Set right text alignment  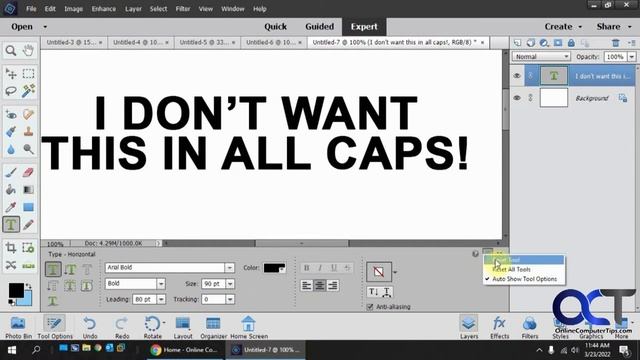click(333, 285)
